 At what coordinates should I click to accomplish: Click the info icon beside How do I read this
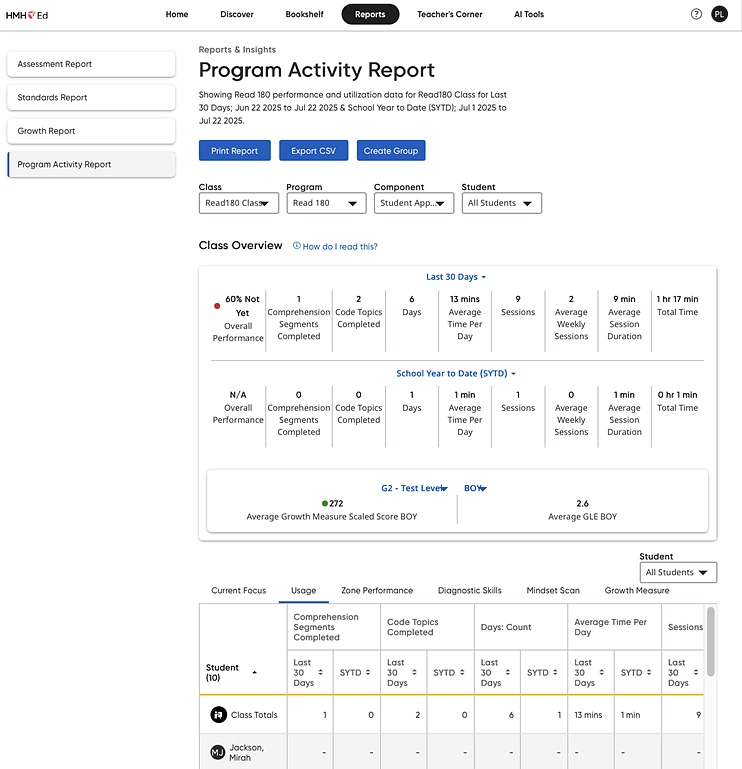click(x=297, y=246)
